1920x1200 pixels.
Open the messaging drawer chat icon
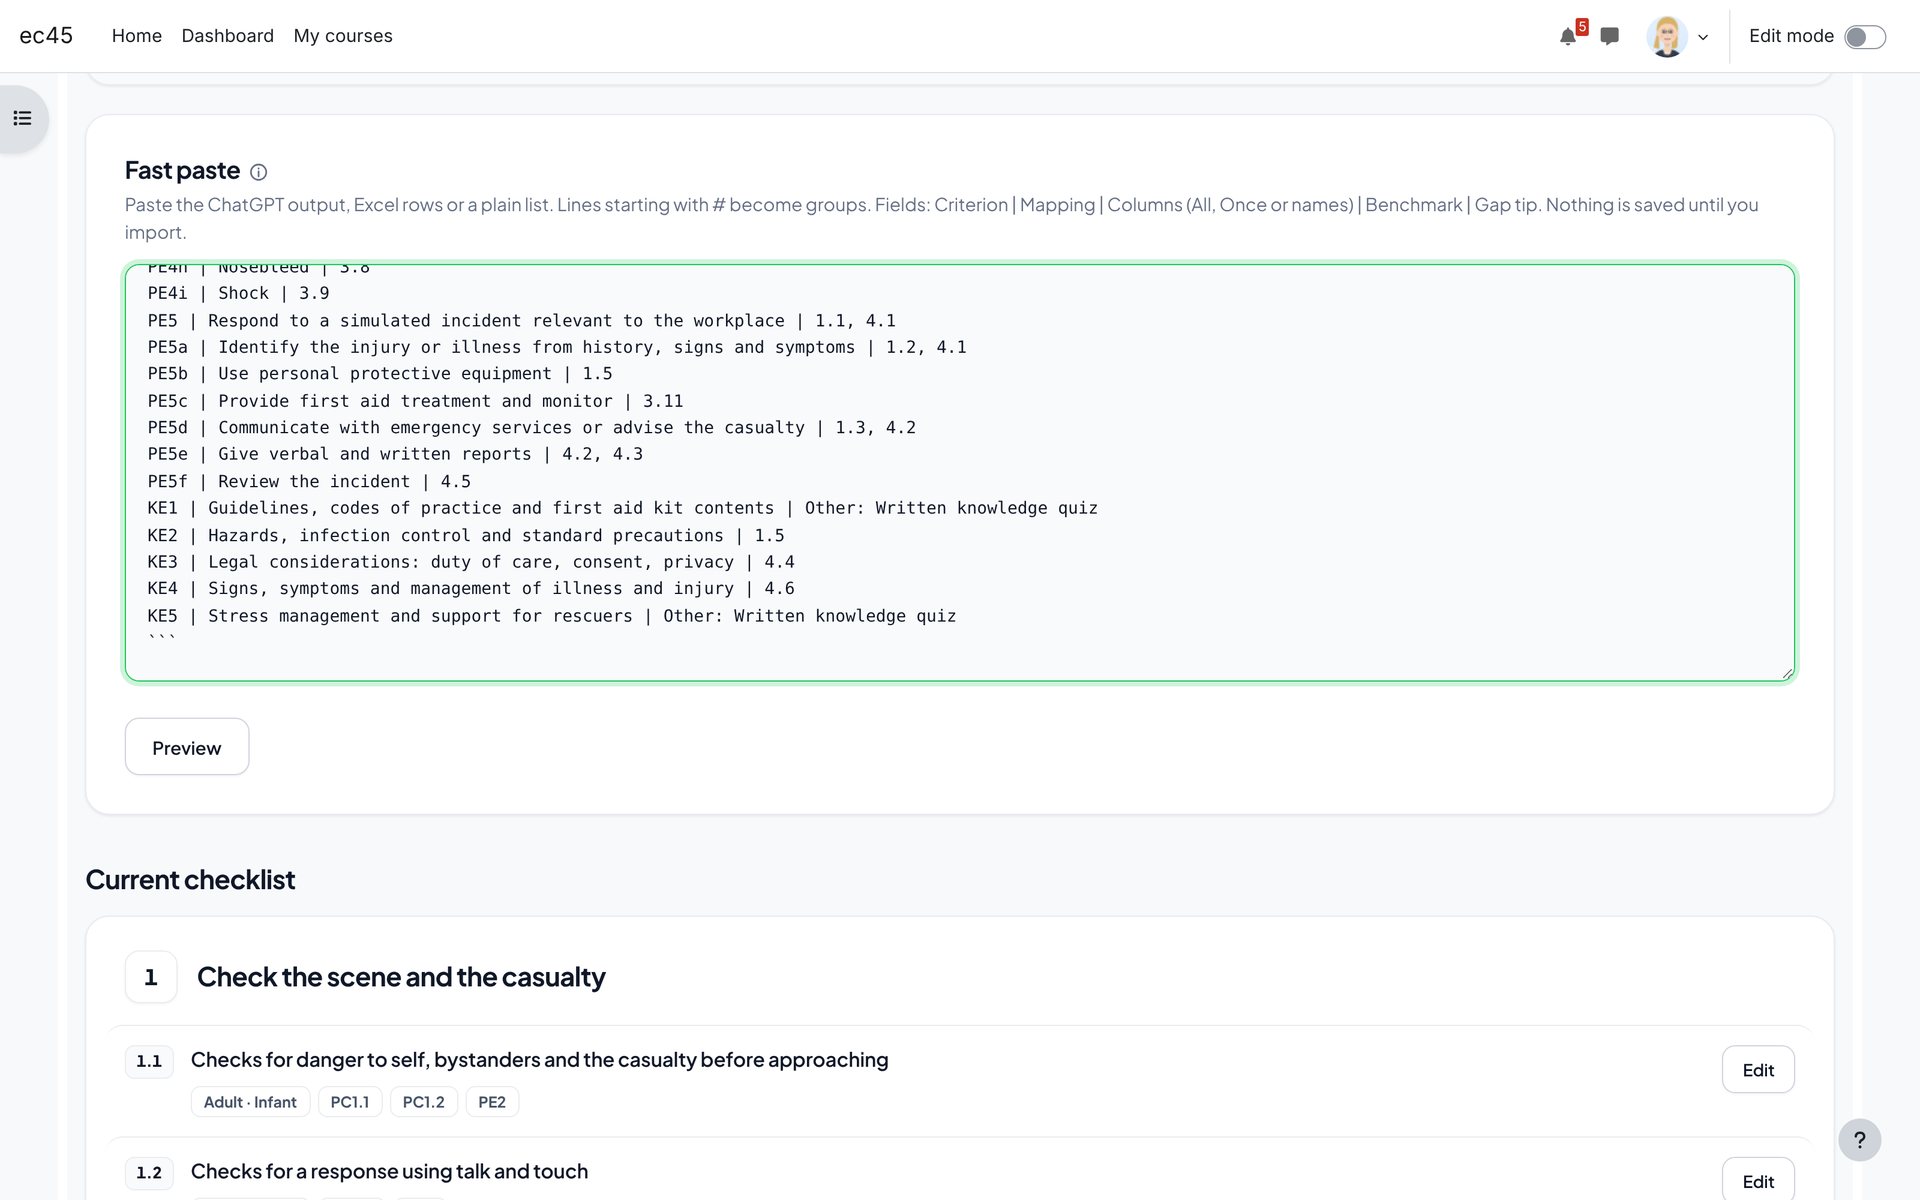[1609, 37]
